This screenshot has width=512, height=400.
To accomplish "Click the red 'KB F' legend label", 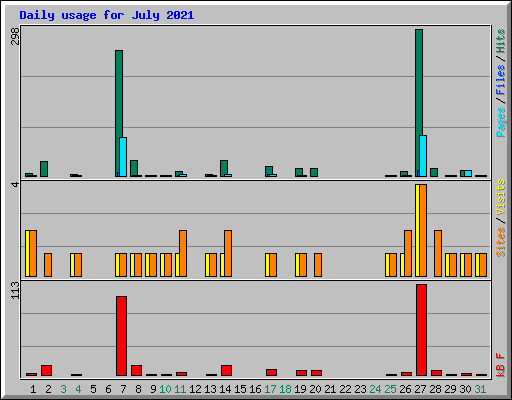I will coord(500,365).
